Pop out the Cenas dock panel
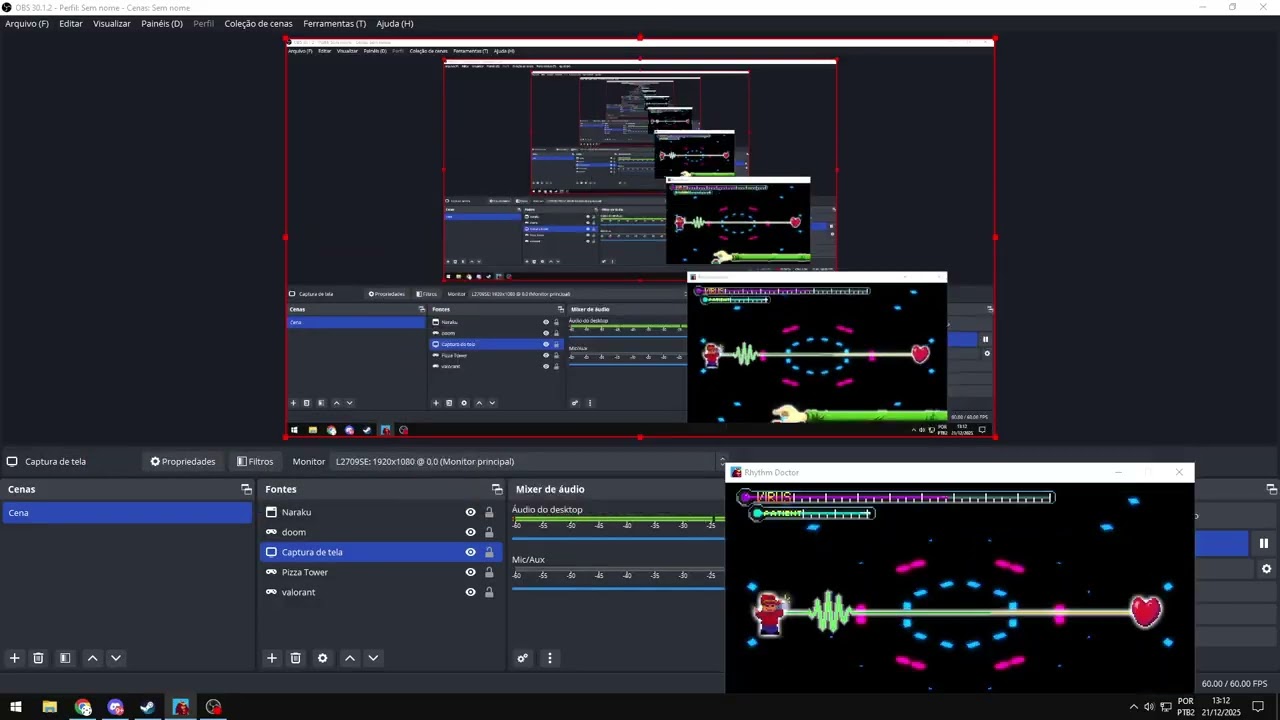This screenshot has width=1280, height=720. [246, 489]
